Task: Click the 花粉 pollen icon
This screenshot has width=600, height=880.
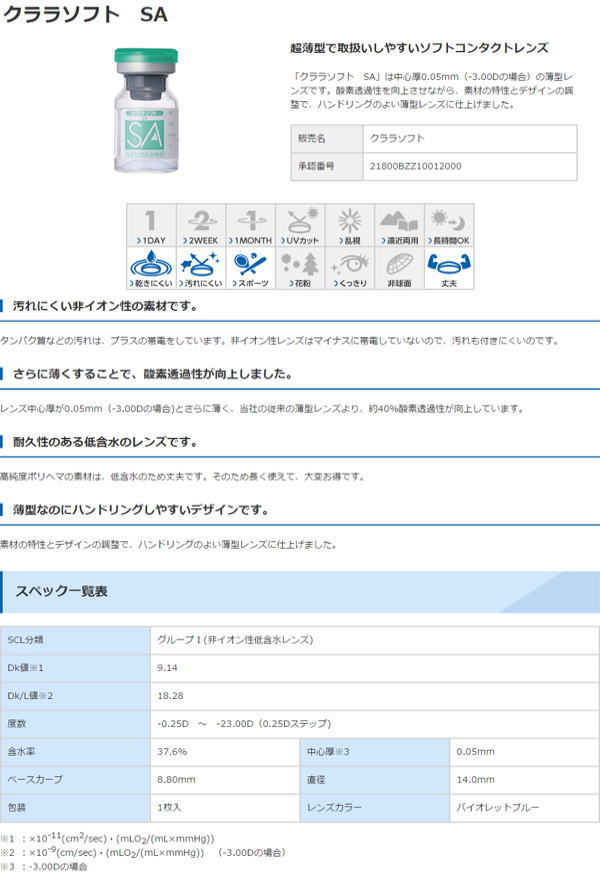Action: [300, 268]
